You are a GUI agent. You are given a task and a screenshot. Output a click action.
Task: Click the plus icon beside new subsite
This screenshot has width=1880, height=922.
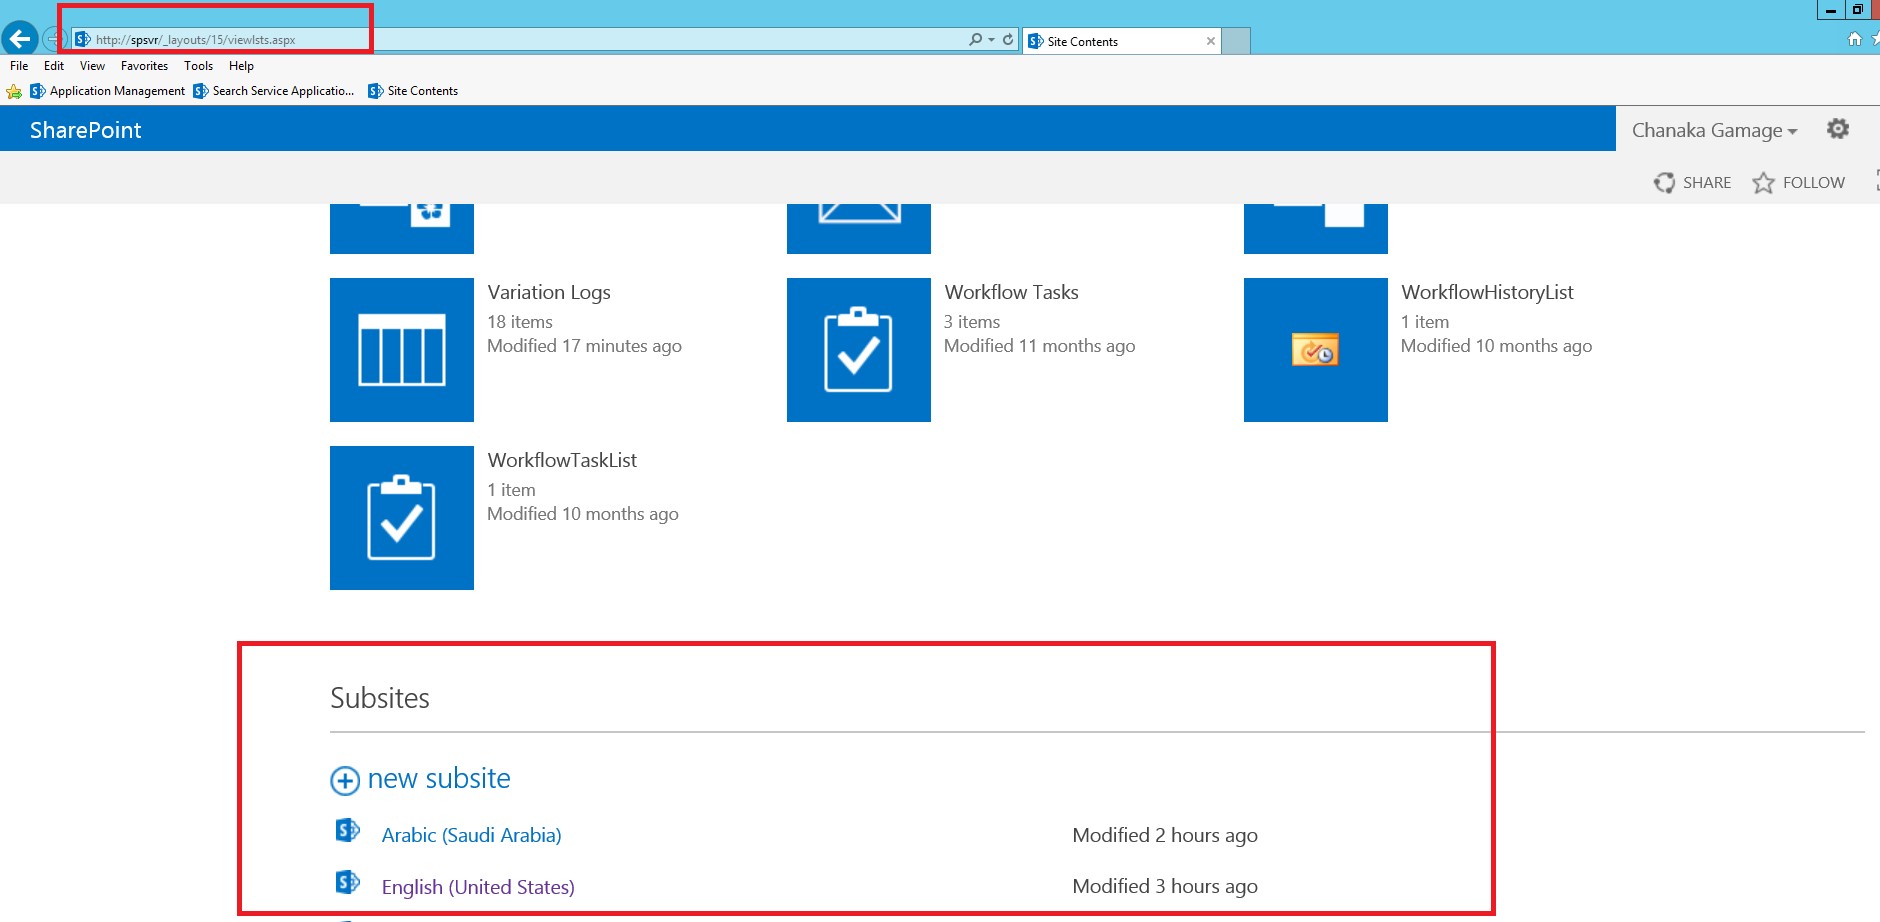[345, 780]
